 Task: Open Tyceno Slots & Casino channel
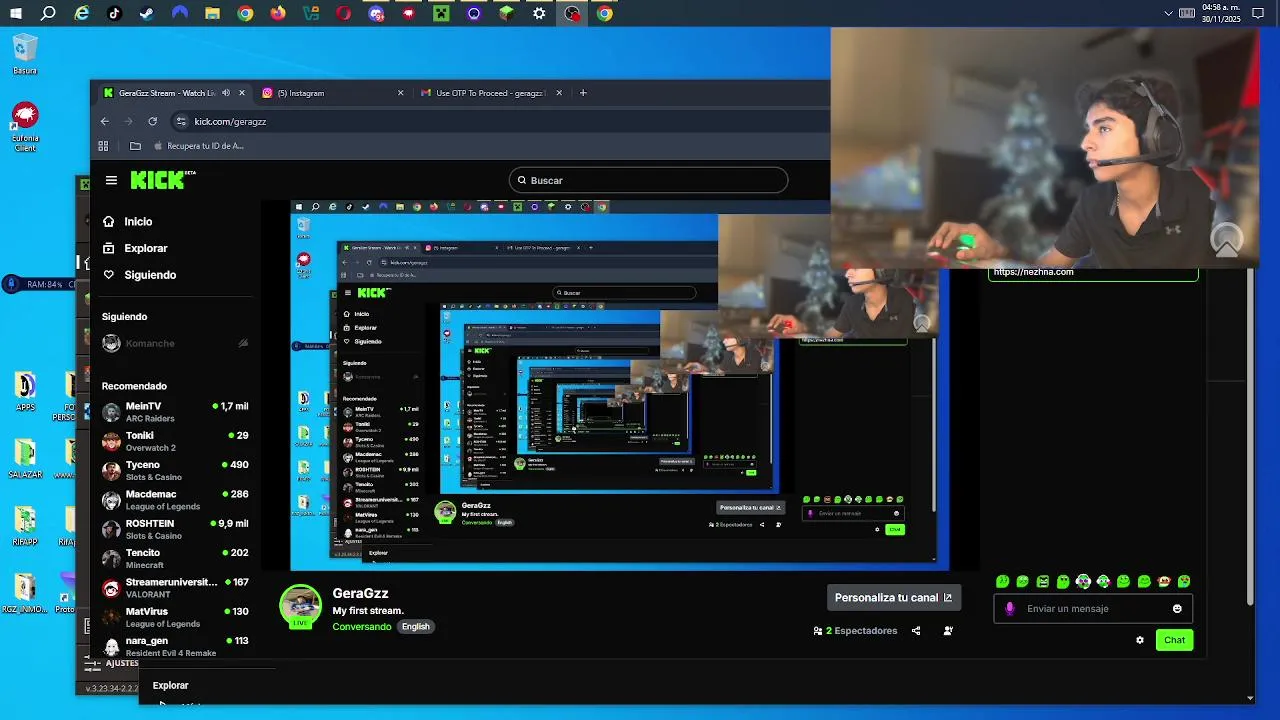(x=175, y=470)
